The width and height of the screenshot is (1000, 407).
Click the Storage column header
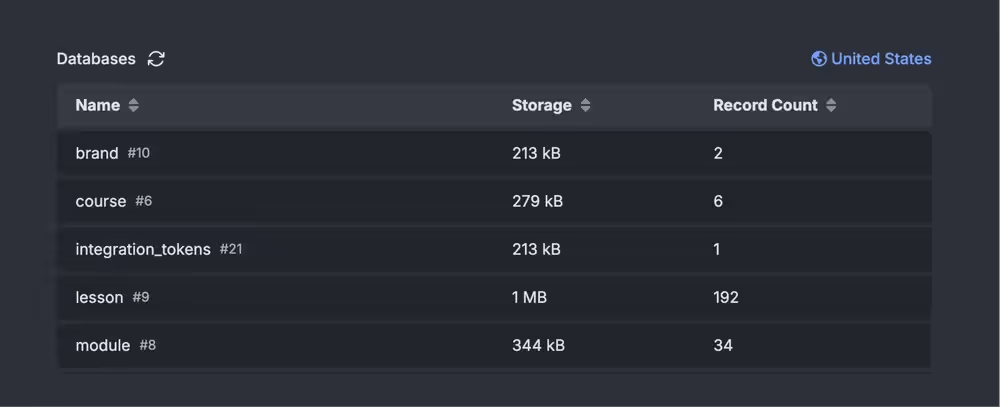(542, 106)
